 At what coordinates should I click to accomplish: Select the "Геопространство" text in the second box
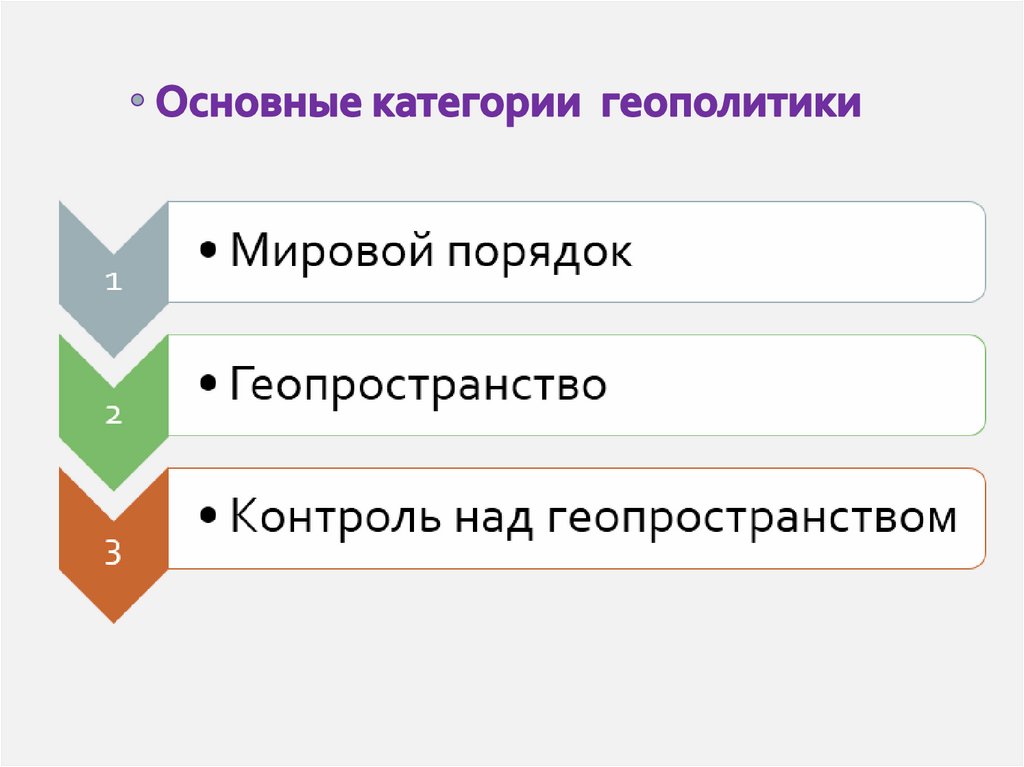pos(418,386)
